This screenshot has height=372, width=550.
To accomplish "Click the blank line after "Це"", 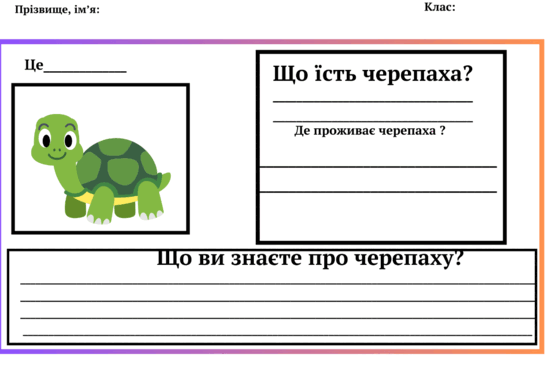I will click(85, 71).
